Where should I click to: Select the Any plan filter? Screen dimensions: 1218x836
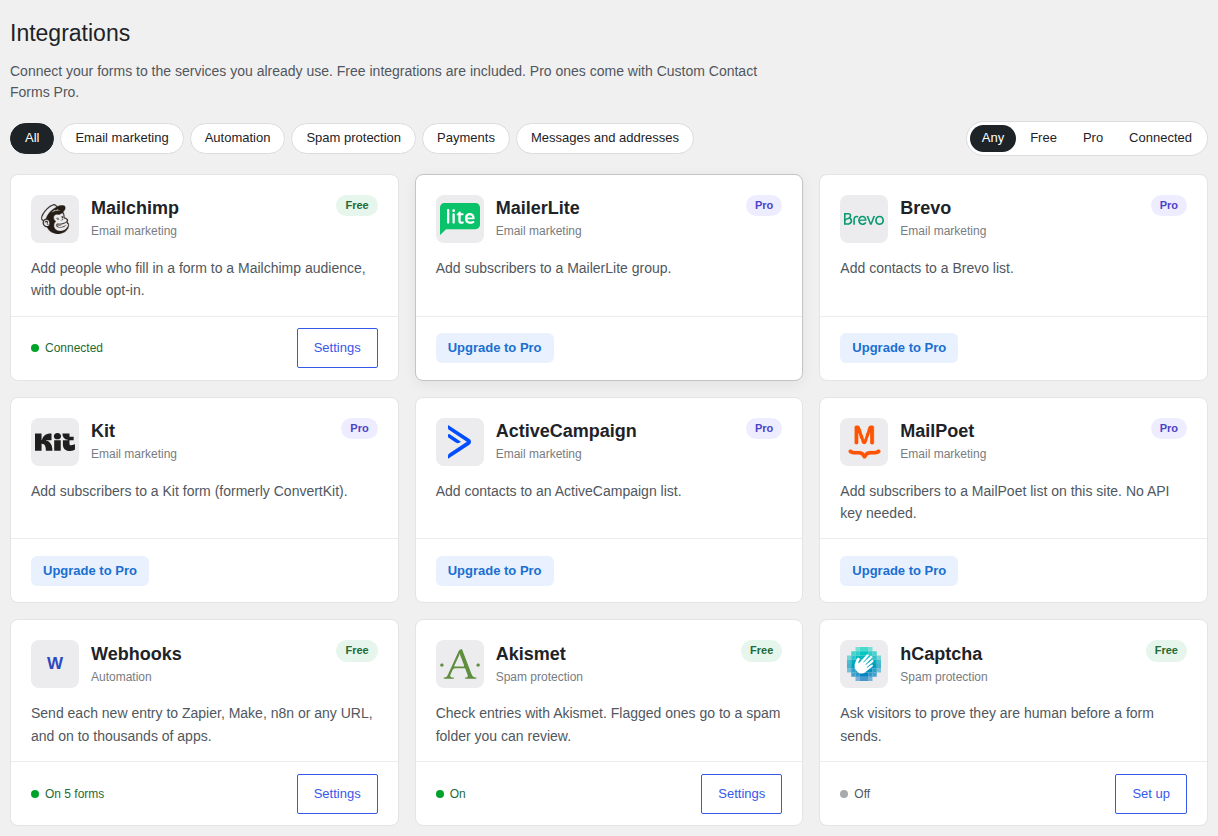pos(993,138)
